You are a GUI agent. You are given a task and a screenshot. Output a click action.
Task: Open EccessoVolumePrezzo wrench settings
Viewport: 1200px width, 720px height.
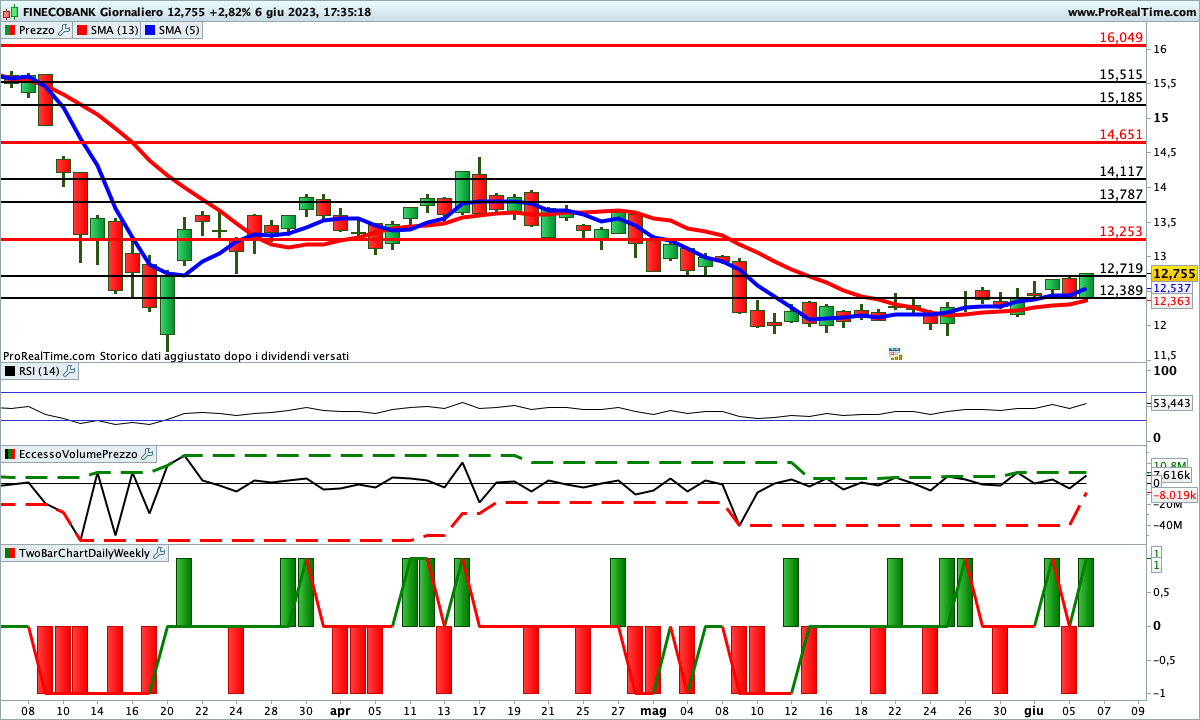tap(146, 454)
